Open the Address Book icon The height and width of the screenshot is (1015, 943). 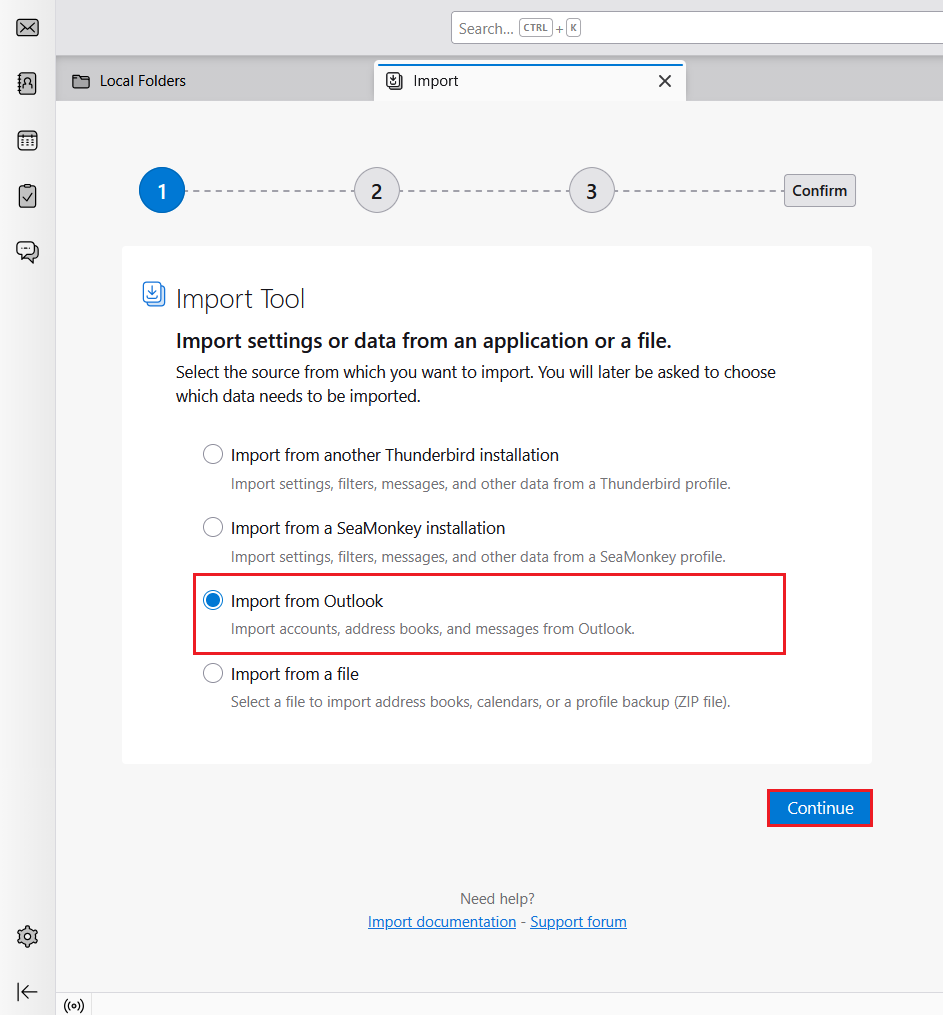coord(27,84)
